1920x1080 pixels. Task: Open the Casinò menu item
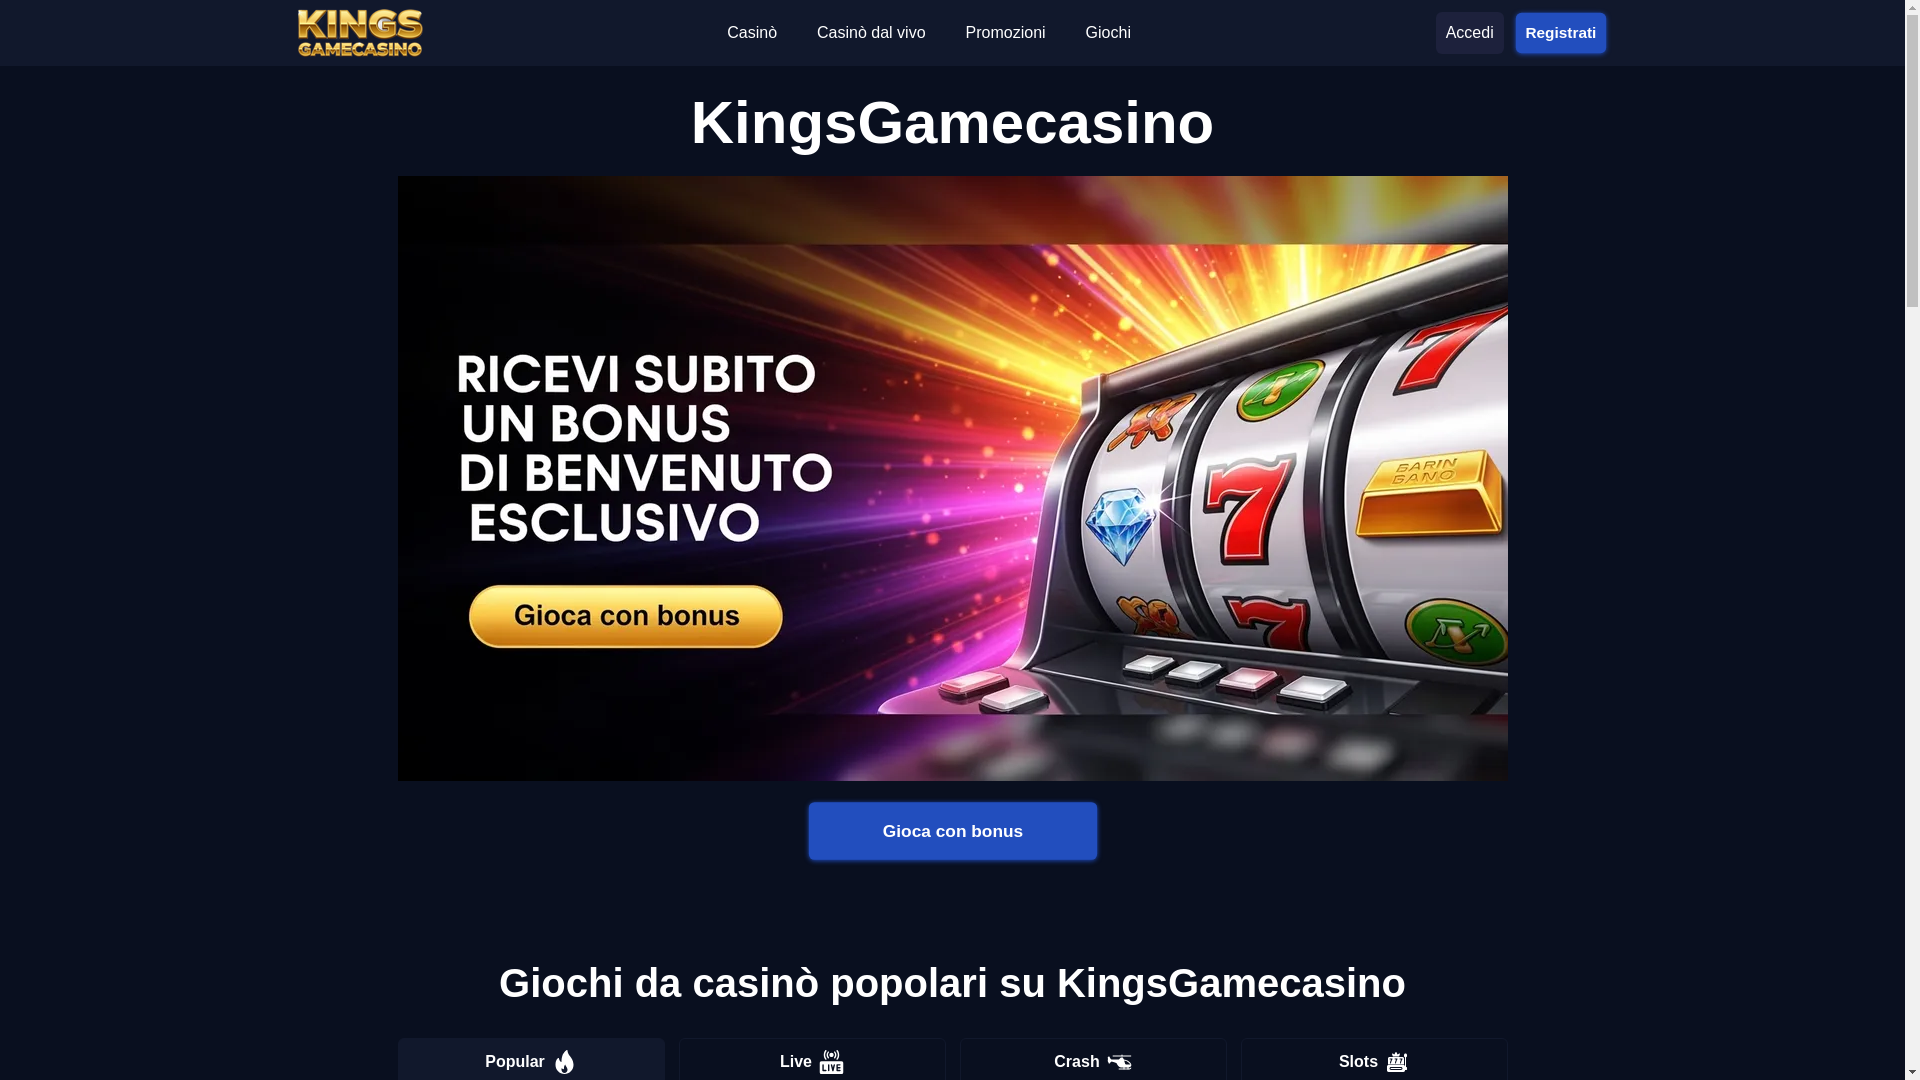752,33
